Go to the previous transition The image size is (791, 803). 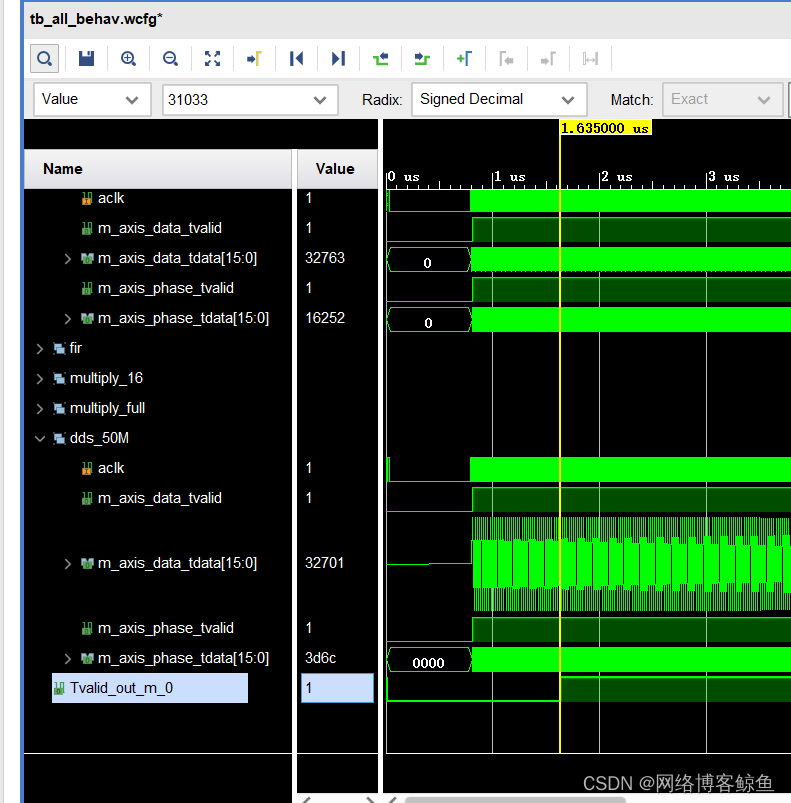[x=380, y=59]
